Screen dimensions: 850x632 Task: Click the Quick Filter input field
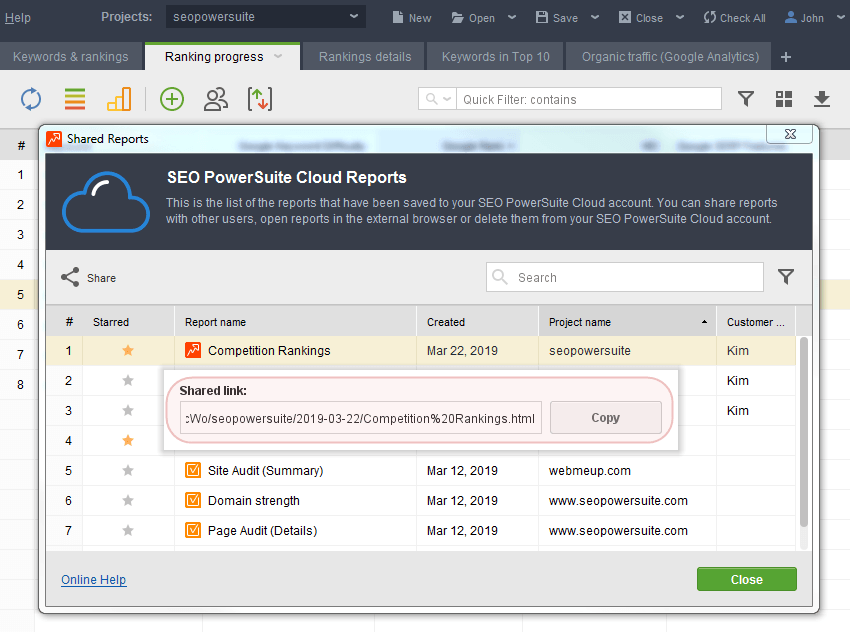[589, 99]
